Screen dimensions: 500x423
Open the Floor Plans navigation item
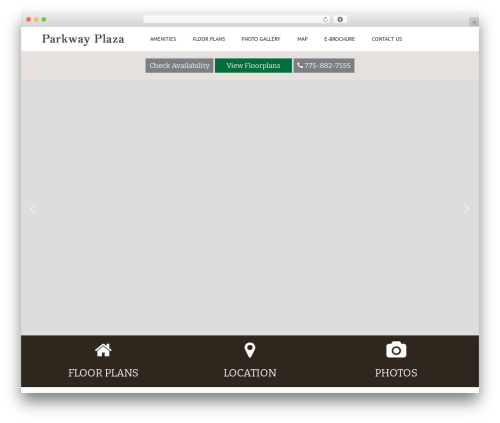tap(209, 39)
